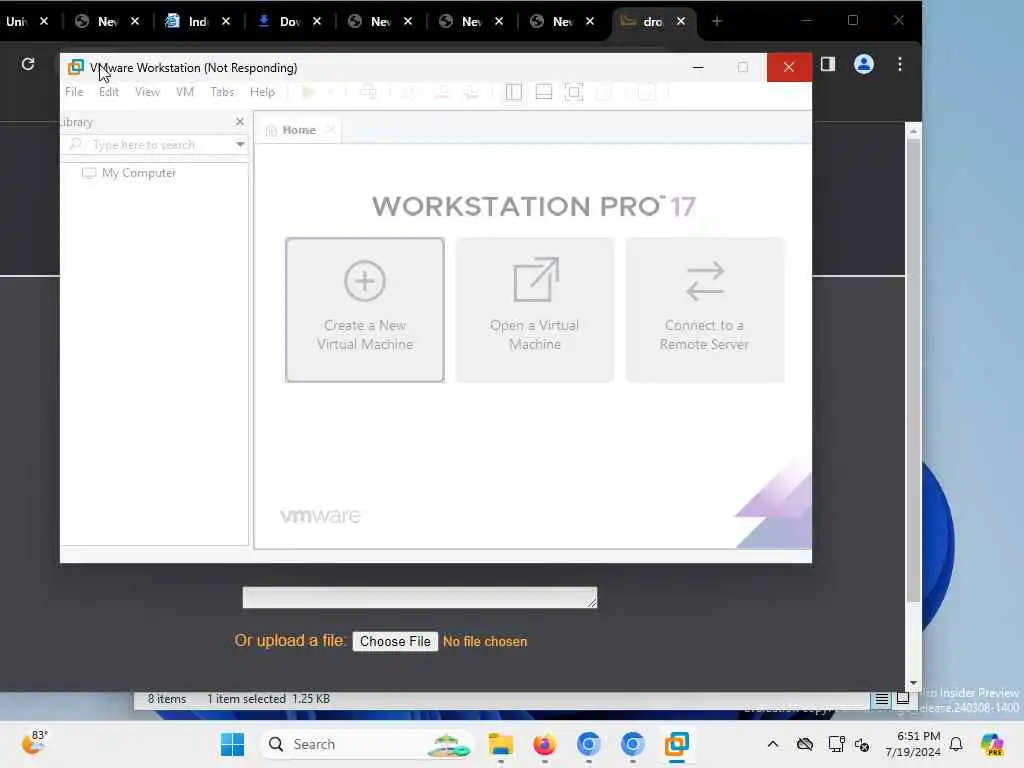Open VMware Workstation taskbar icon
The image size is (1024, 768).
[677, 744]
